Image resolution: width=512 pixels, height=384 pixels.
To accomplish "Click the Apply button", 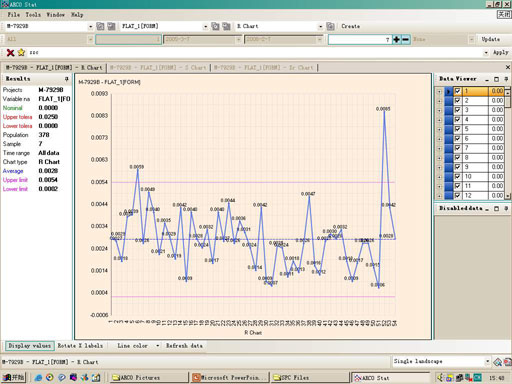I will [x=501, y=52].
